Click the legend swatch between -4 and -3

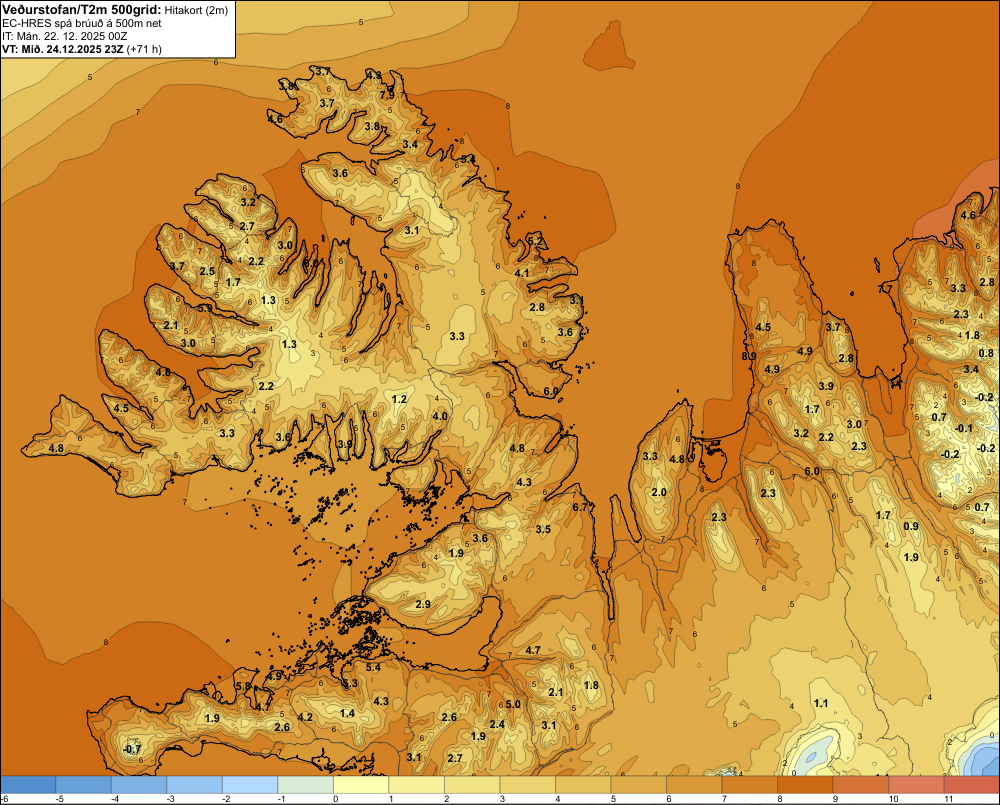[139, 785]
